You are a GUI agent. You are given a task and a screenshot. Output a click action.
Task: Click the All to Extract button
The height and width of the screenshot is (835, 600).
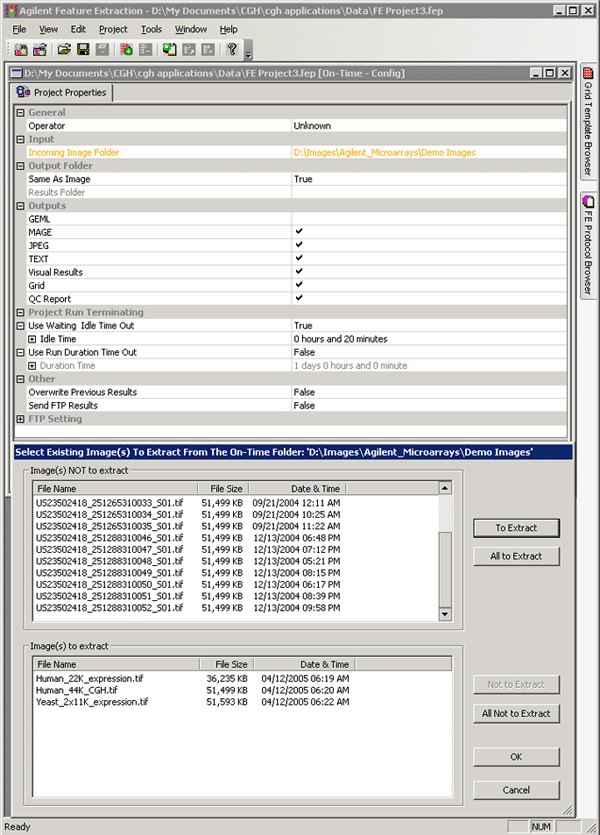coord(516,557)
